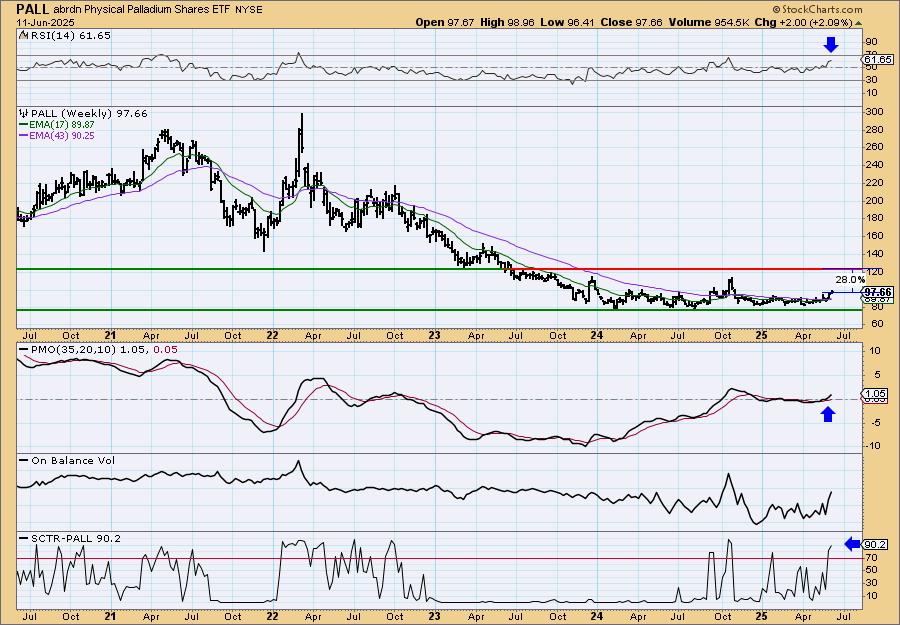Click the RSI(14) 61.65 indicator label

tap(70, 35)
